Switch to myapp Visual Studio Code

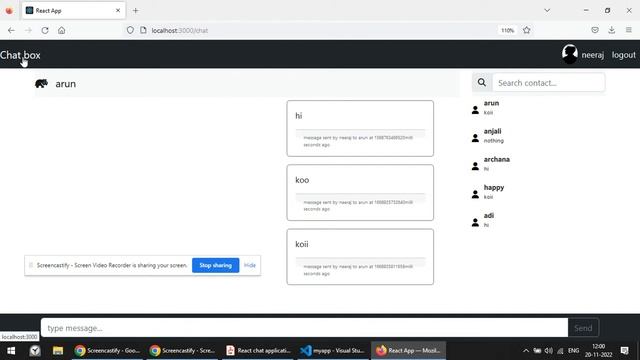332,351
